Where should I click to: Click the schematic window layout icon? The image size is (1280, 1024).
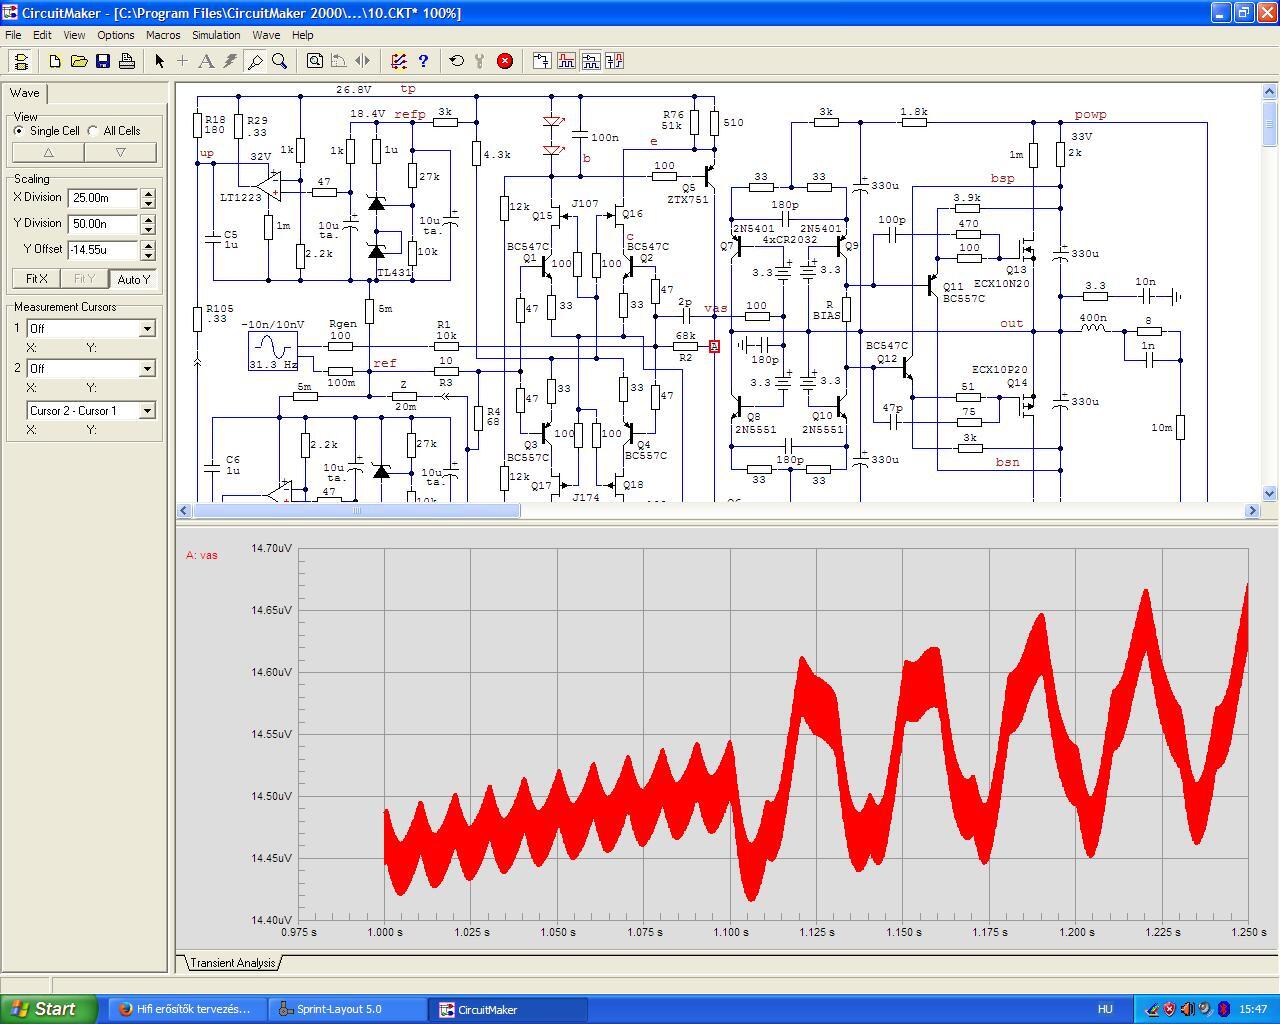click(541, 61)
